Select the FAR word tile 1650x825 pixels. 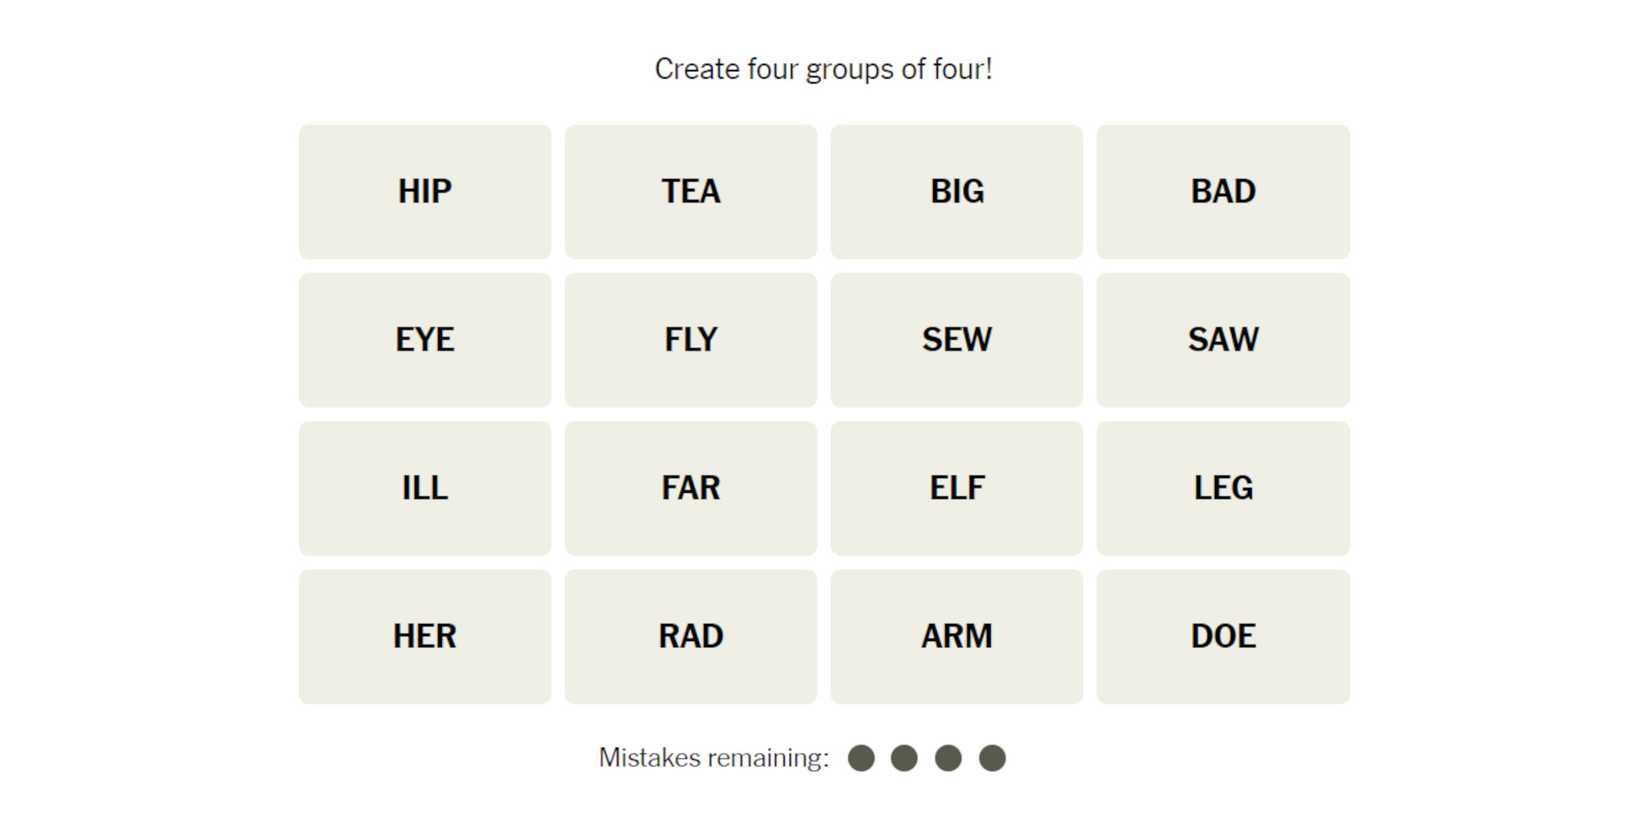tap(690, 487)
